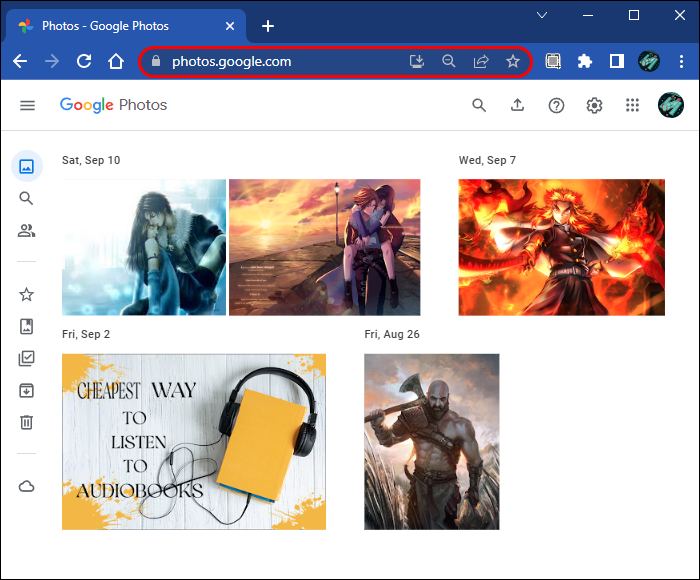Open Archive icon in sidebar
This screenshot has height=580, width=700.
[26, 390]
